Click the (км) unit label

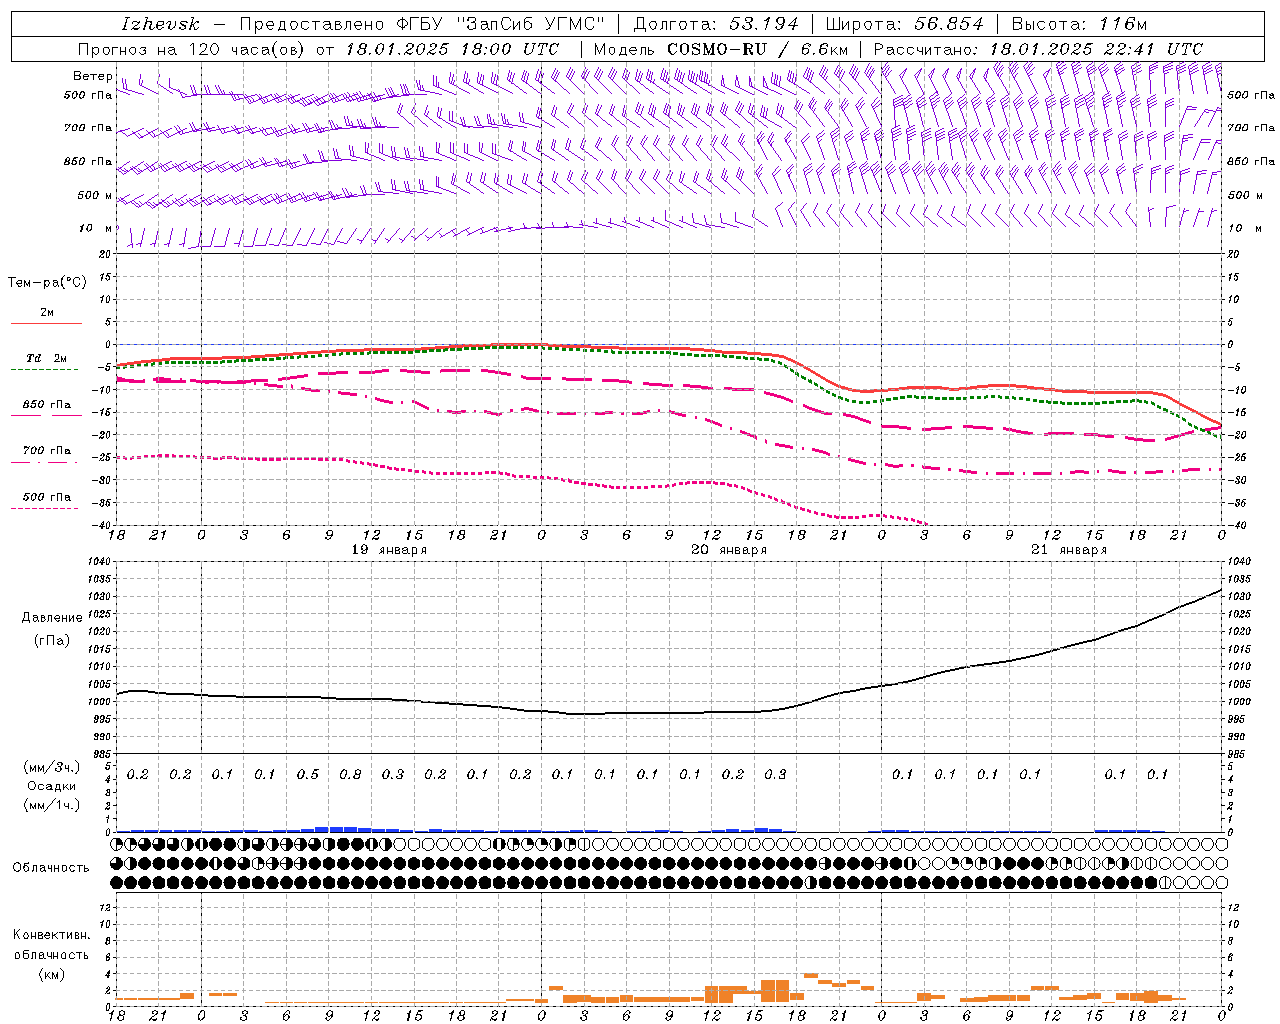pyautogui.click(x=51, y=974)
